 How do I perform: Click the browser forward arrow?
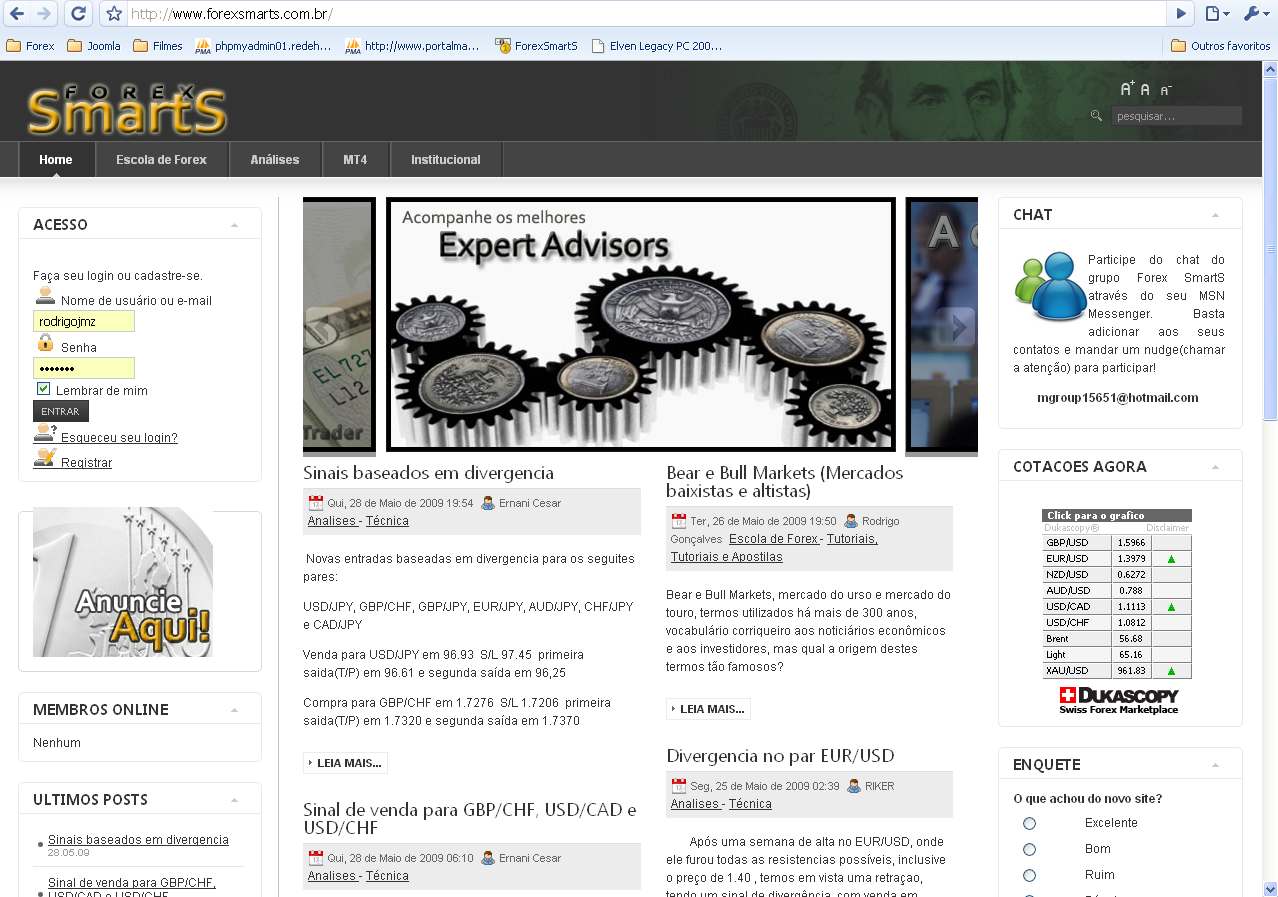tap(43, 14)
